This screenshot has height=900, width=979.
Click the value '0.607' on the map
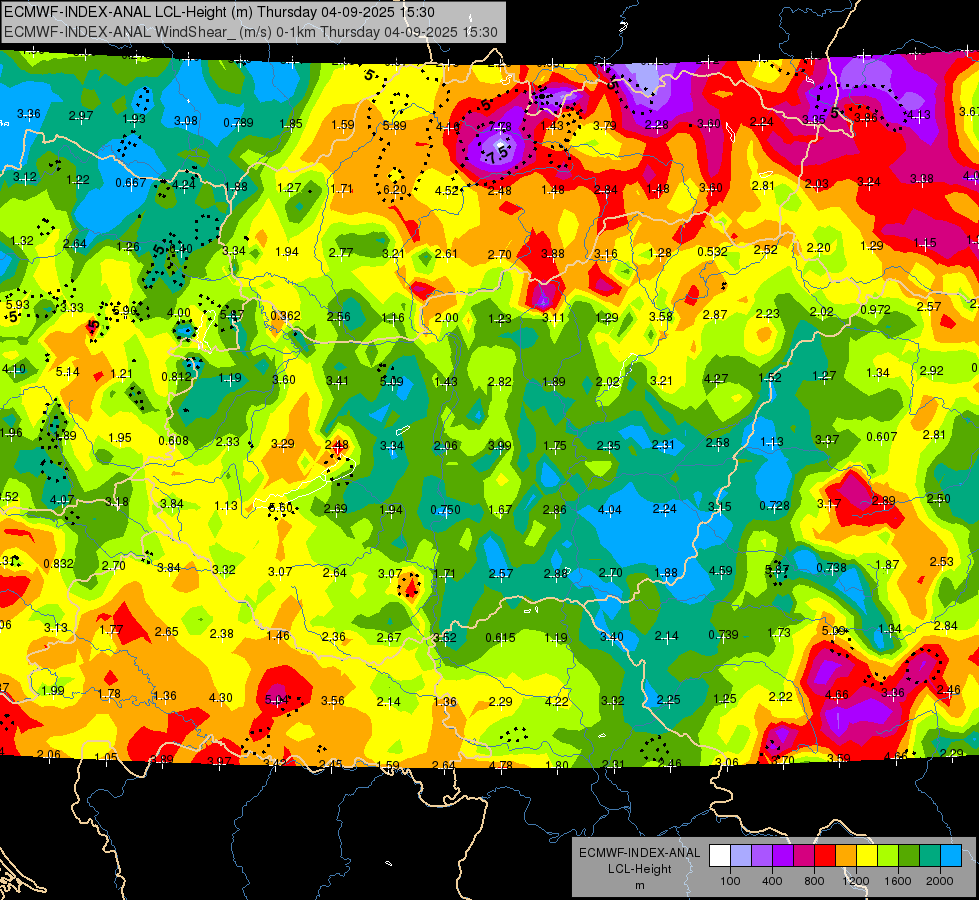pyautogui.click(x=882, y=437)
